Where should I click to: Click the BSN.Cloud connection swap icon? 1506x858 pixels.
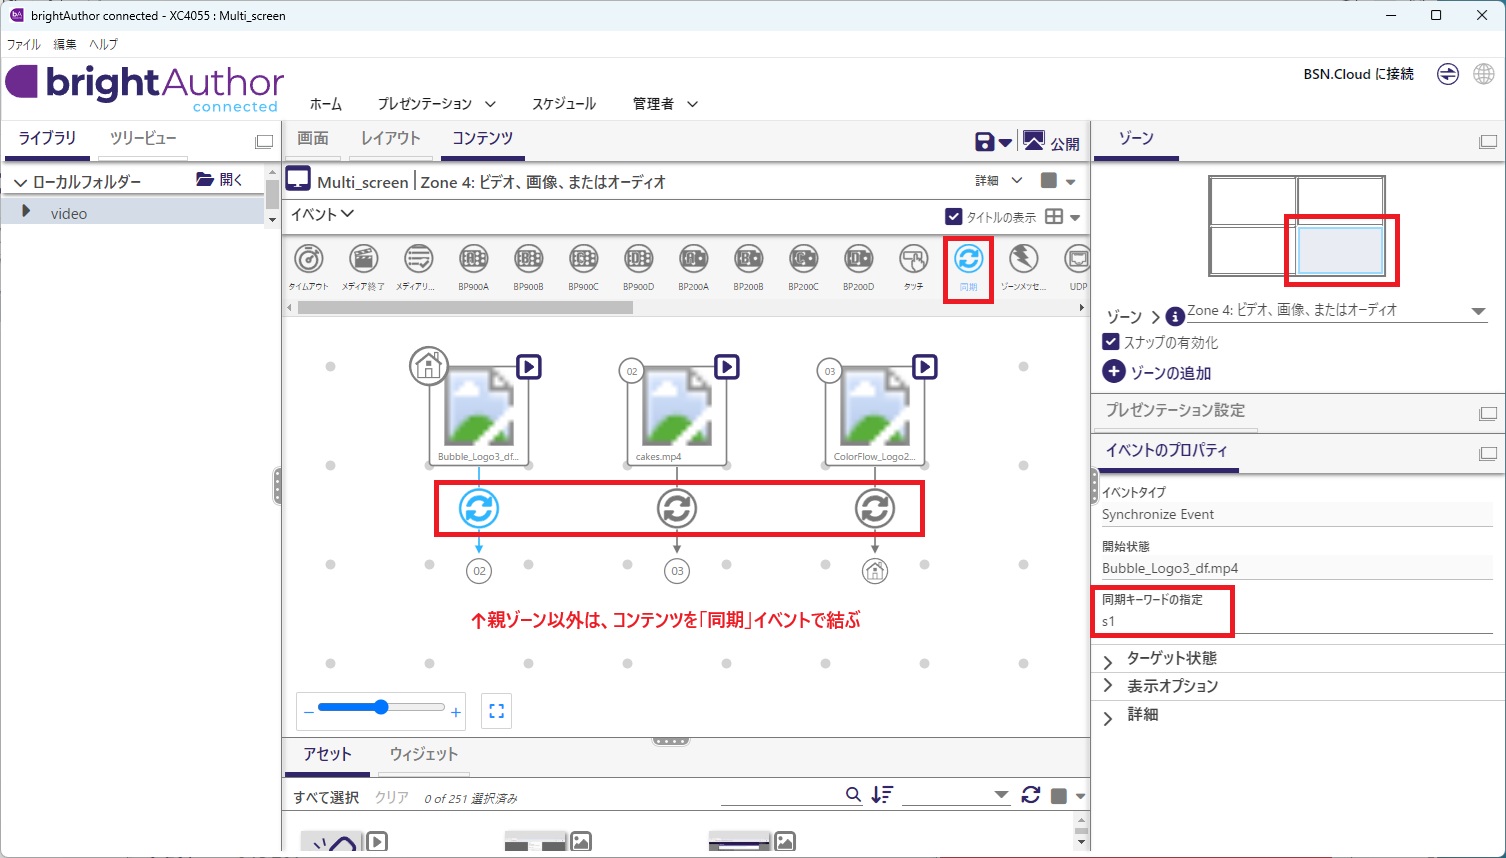[1447, 74]
